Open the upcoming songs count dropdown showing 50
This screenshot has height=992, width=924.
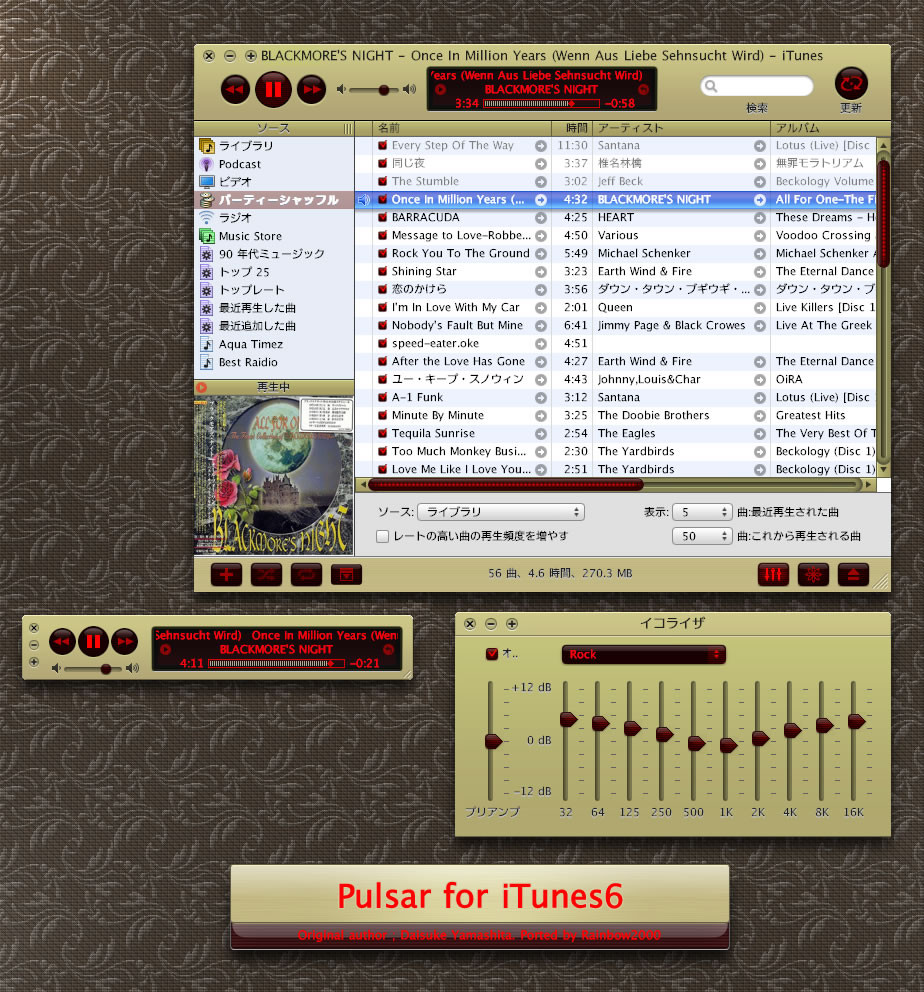pos(702,536)
